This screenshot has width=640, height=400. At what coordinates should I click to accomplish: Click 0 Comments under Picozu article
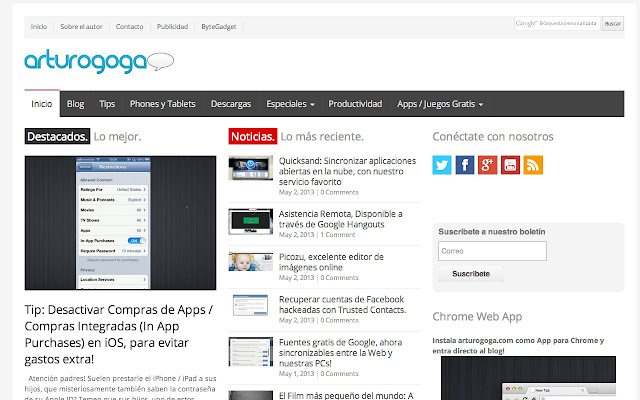click(x=339, y=278)
